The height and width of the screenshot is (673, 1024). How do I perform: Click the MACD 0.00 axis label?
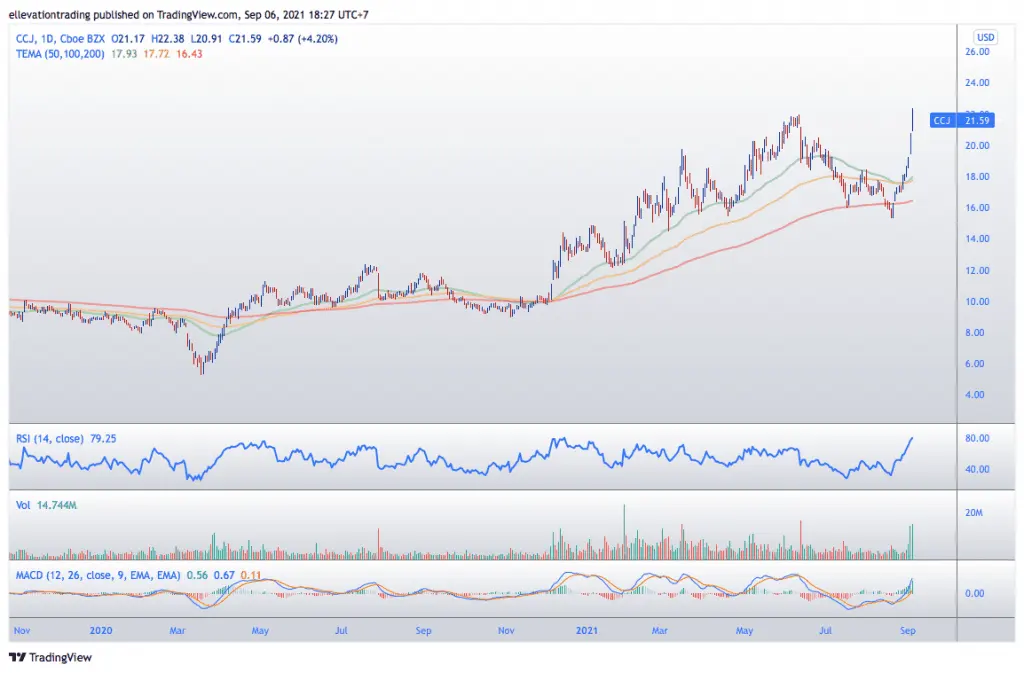pos(974,593)
